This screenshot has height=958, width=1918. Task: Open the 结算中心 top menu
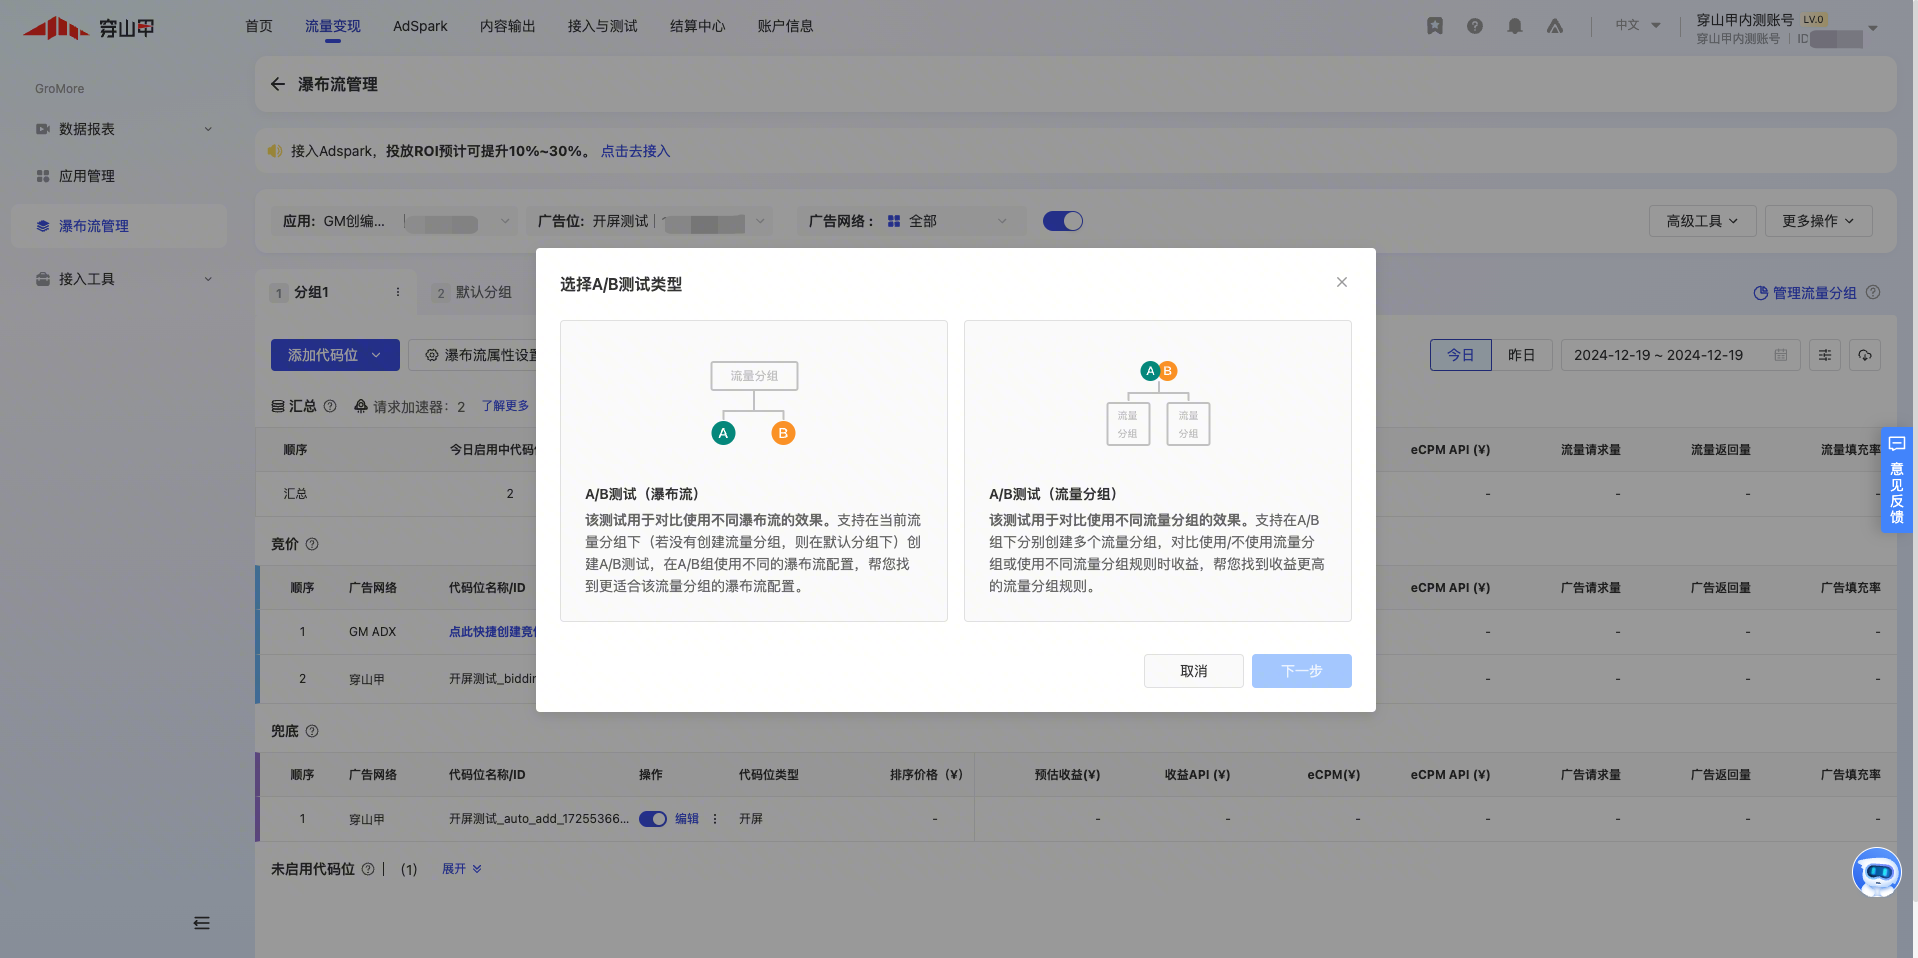point(697,26)
